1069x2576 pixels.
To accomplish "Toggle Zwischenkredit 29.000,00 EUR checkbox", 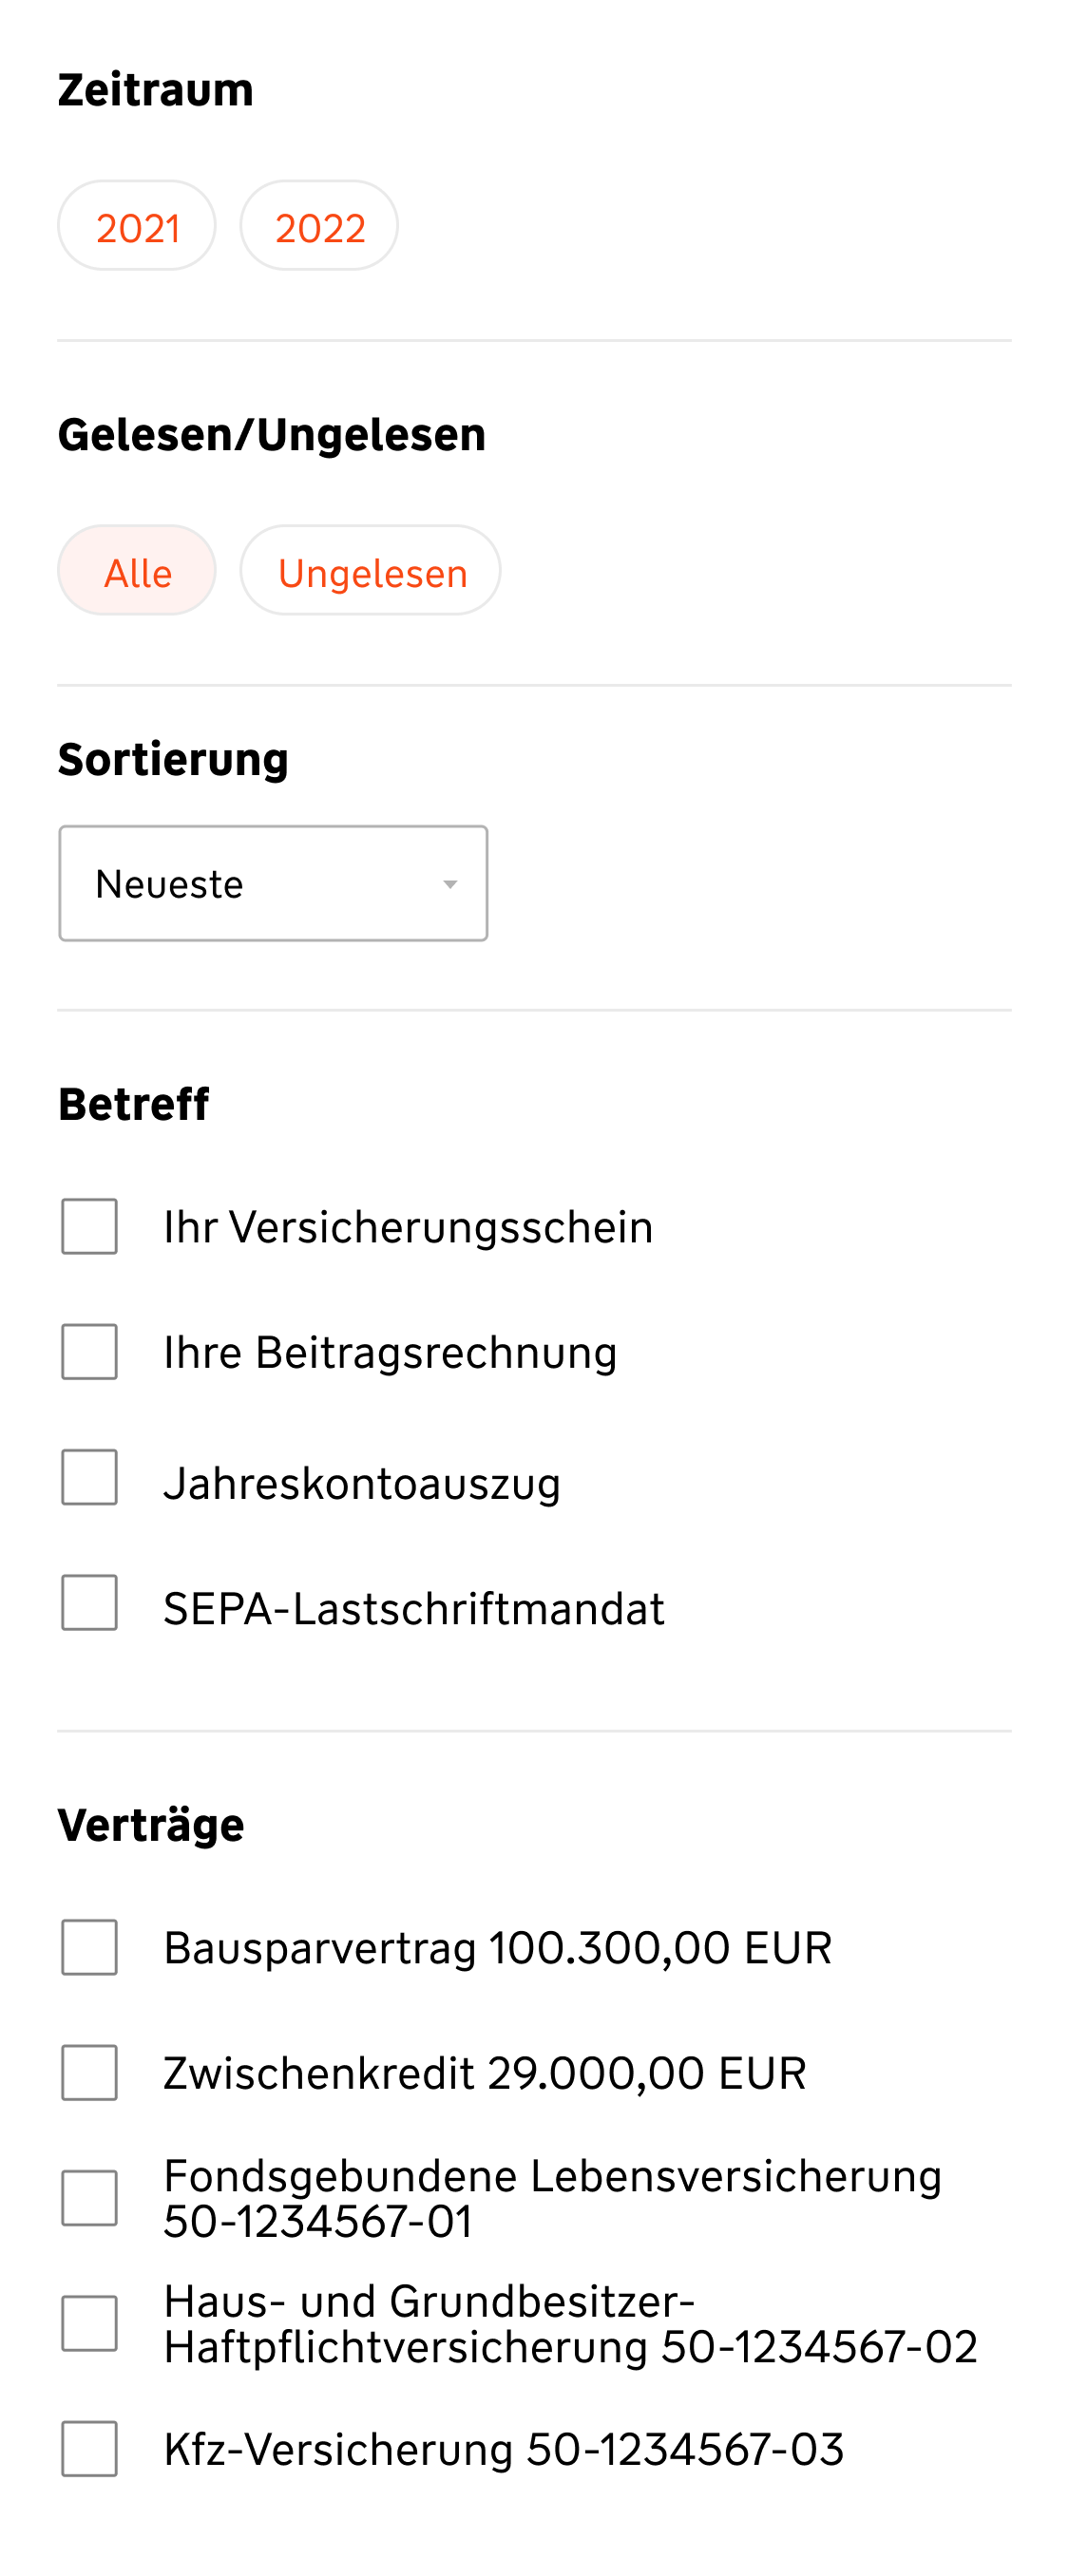I will click(x=90, y=2072).
